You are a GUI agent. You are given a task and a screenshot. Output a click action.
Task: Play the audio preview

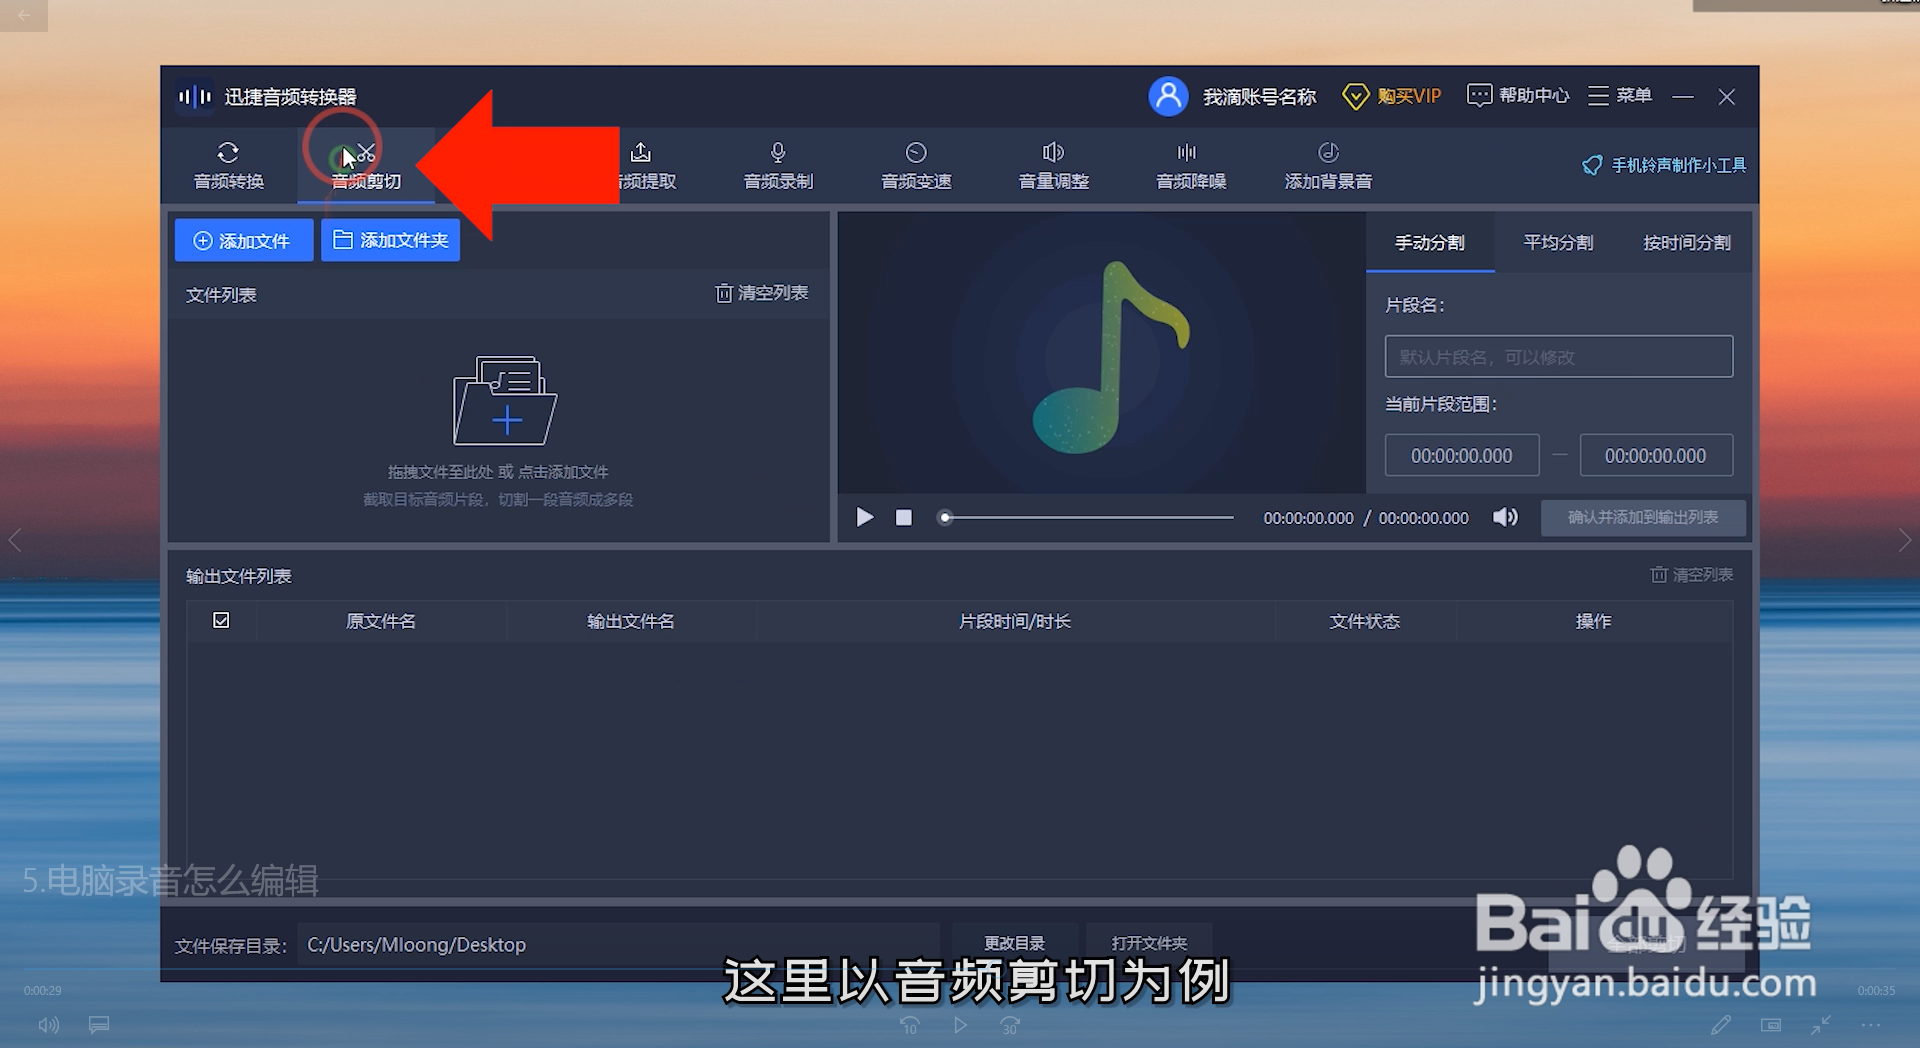[865, 517]
